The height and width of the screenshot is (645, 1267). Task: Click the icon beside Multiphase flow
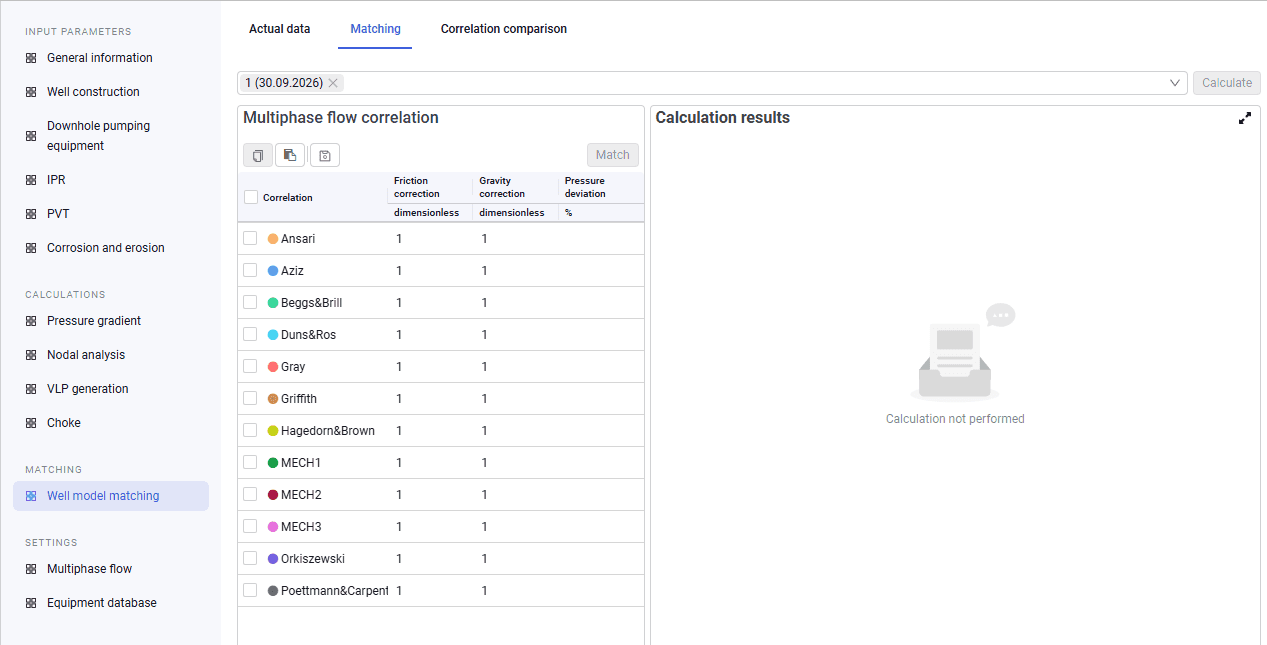(x=31, y=569)
